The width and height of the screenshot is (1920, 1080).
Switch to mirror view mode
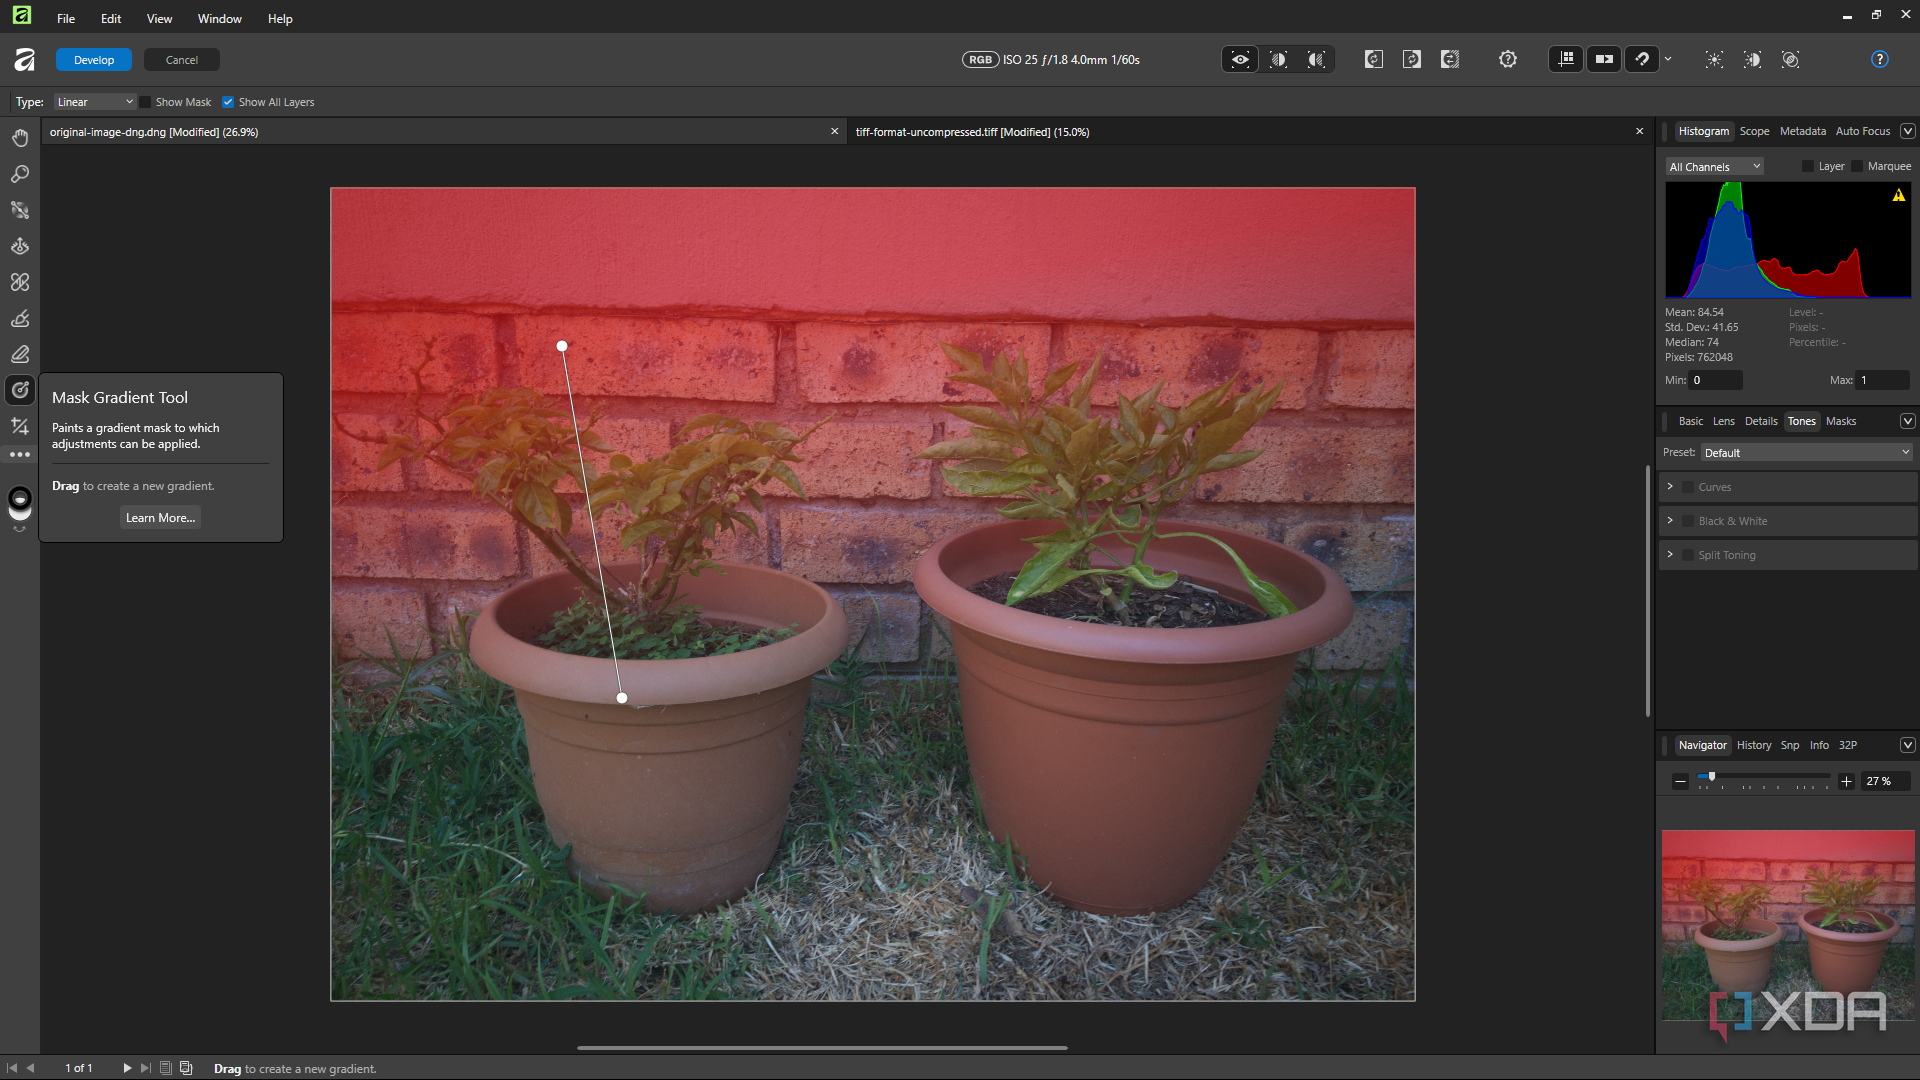tap(1316, 60)
